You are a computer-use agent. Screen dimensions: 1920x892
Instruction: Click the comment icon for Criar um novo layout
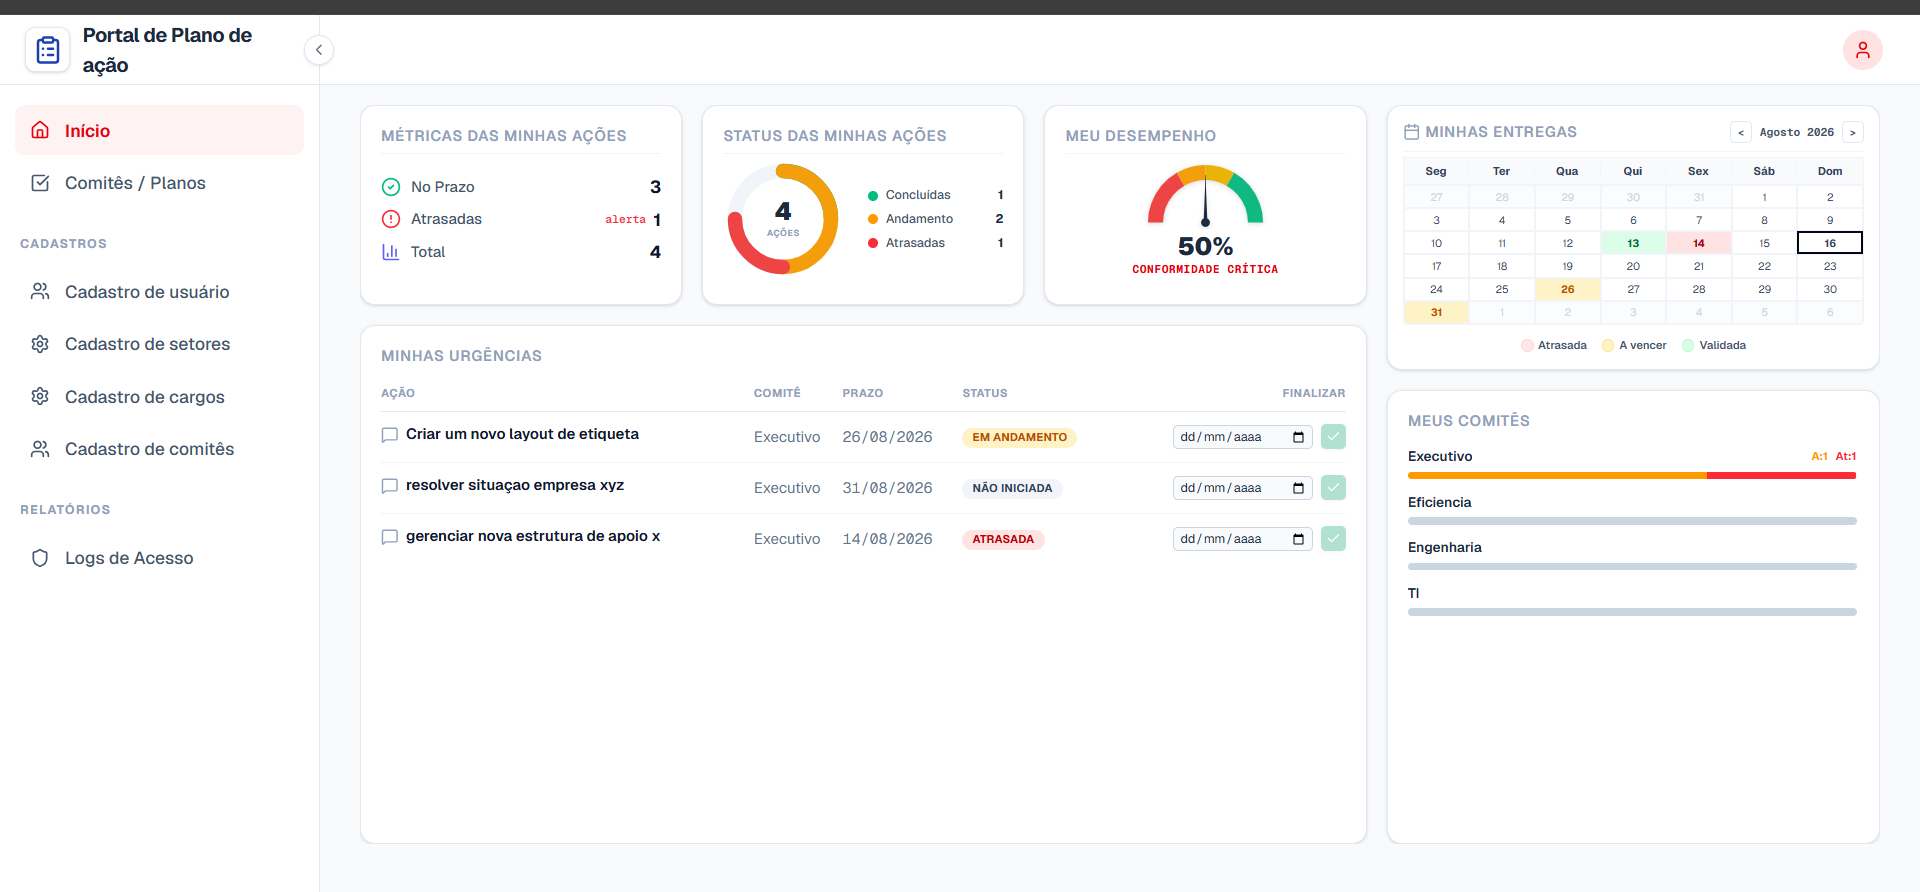[x=390, y=435]
